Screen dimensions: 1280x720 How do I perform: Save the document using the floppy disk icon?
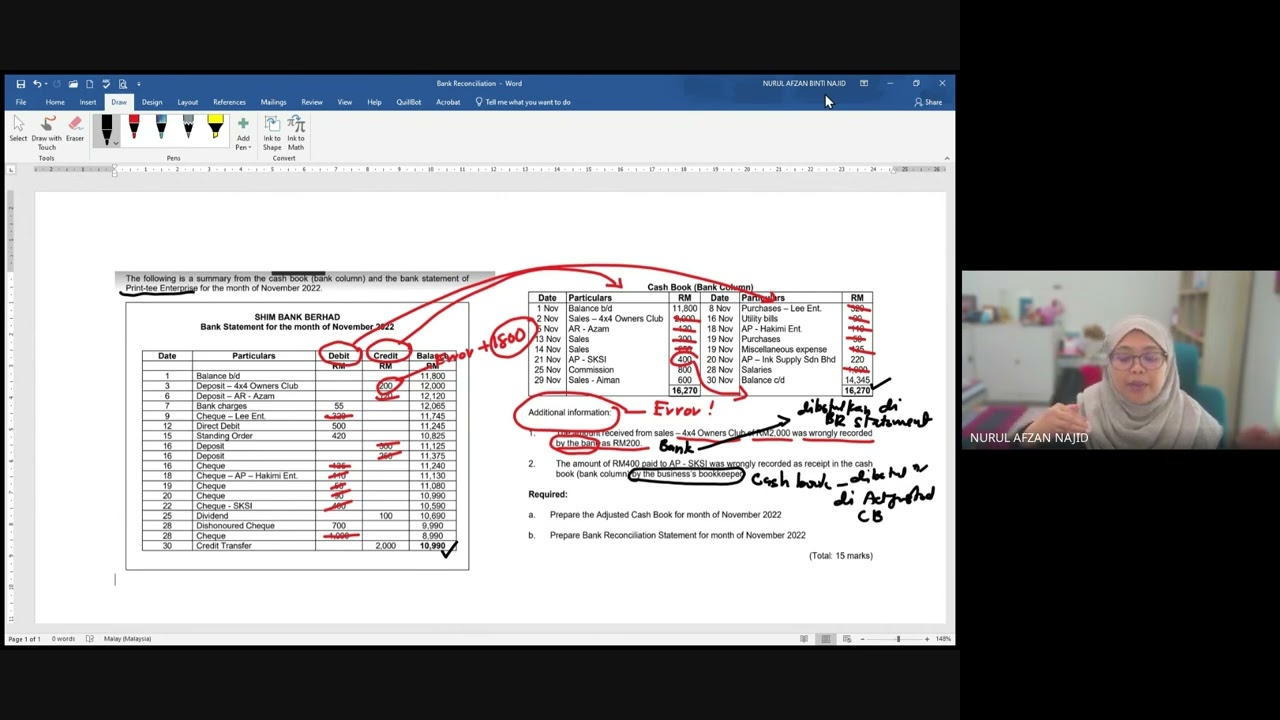20,84
